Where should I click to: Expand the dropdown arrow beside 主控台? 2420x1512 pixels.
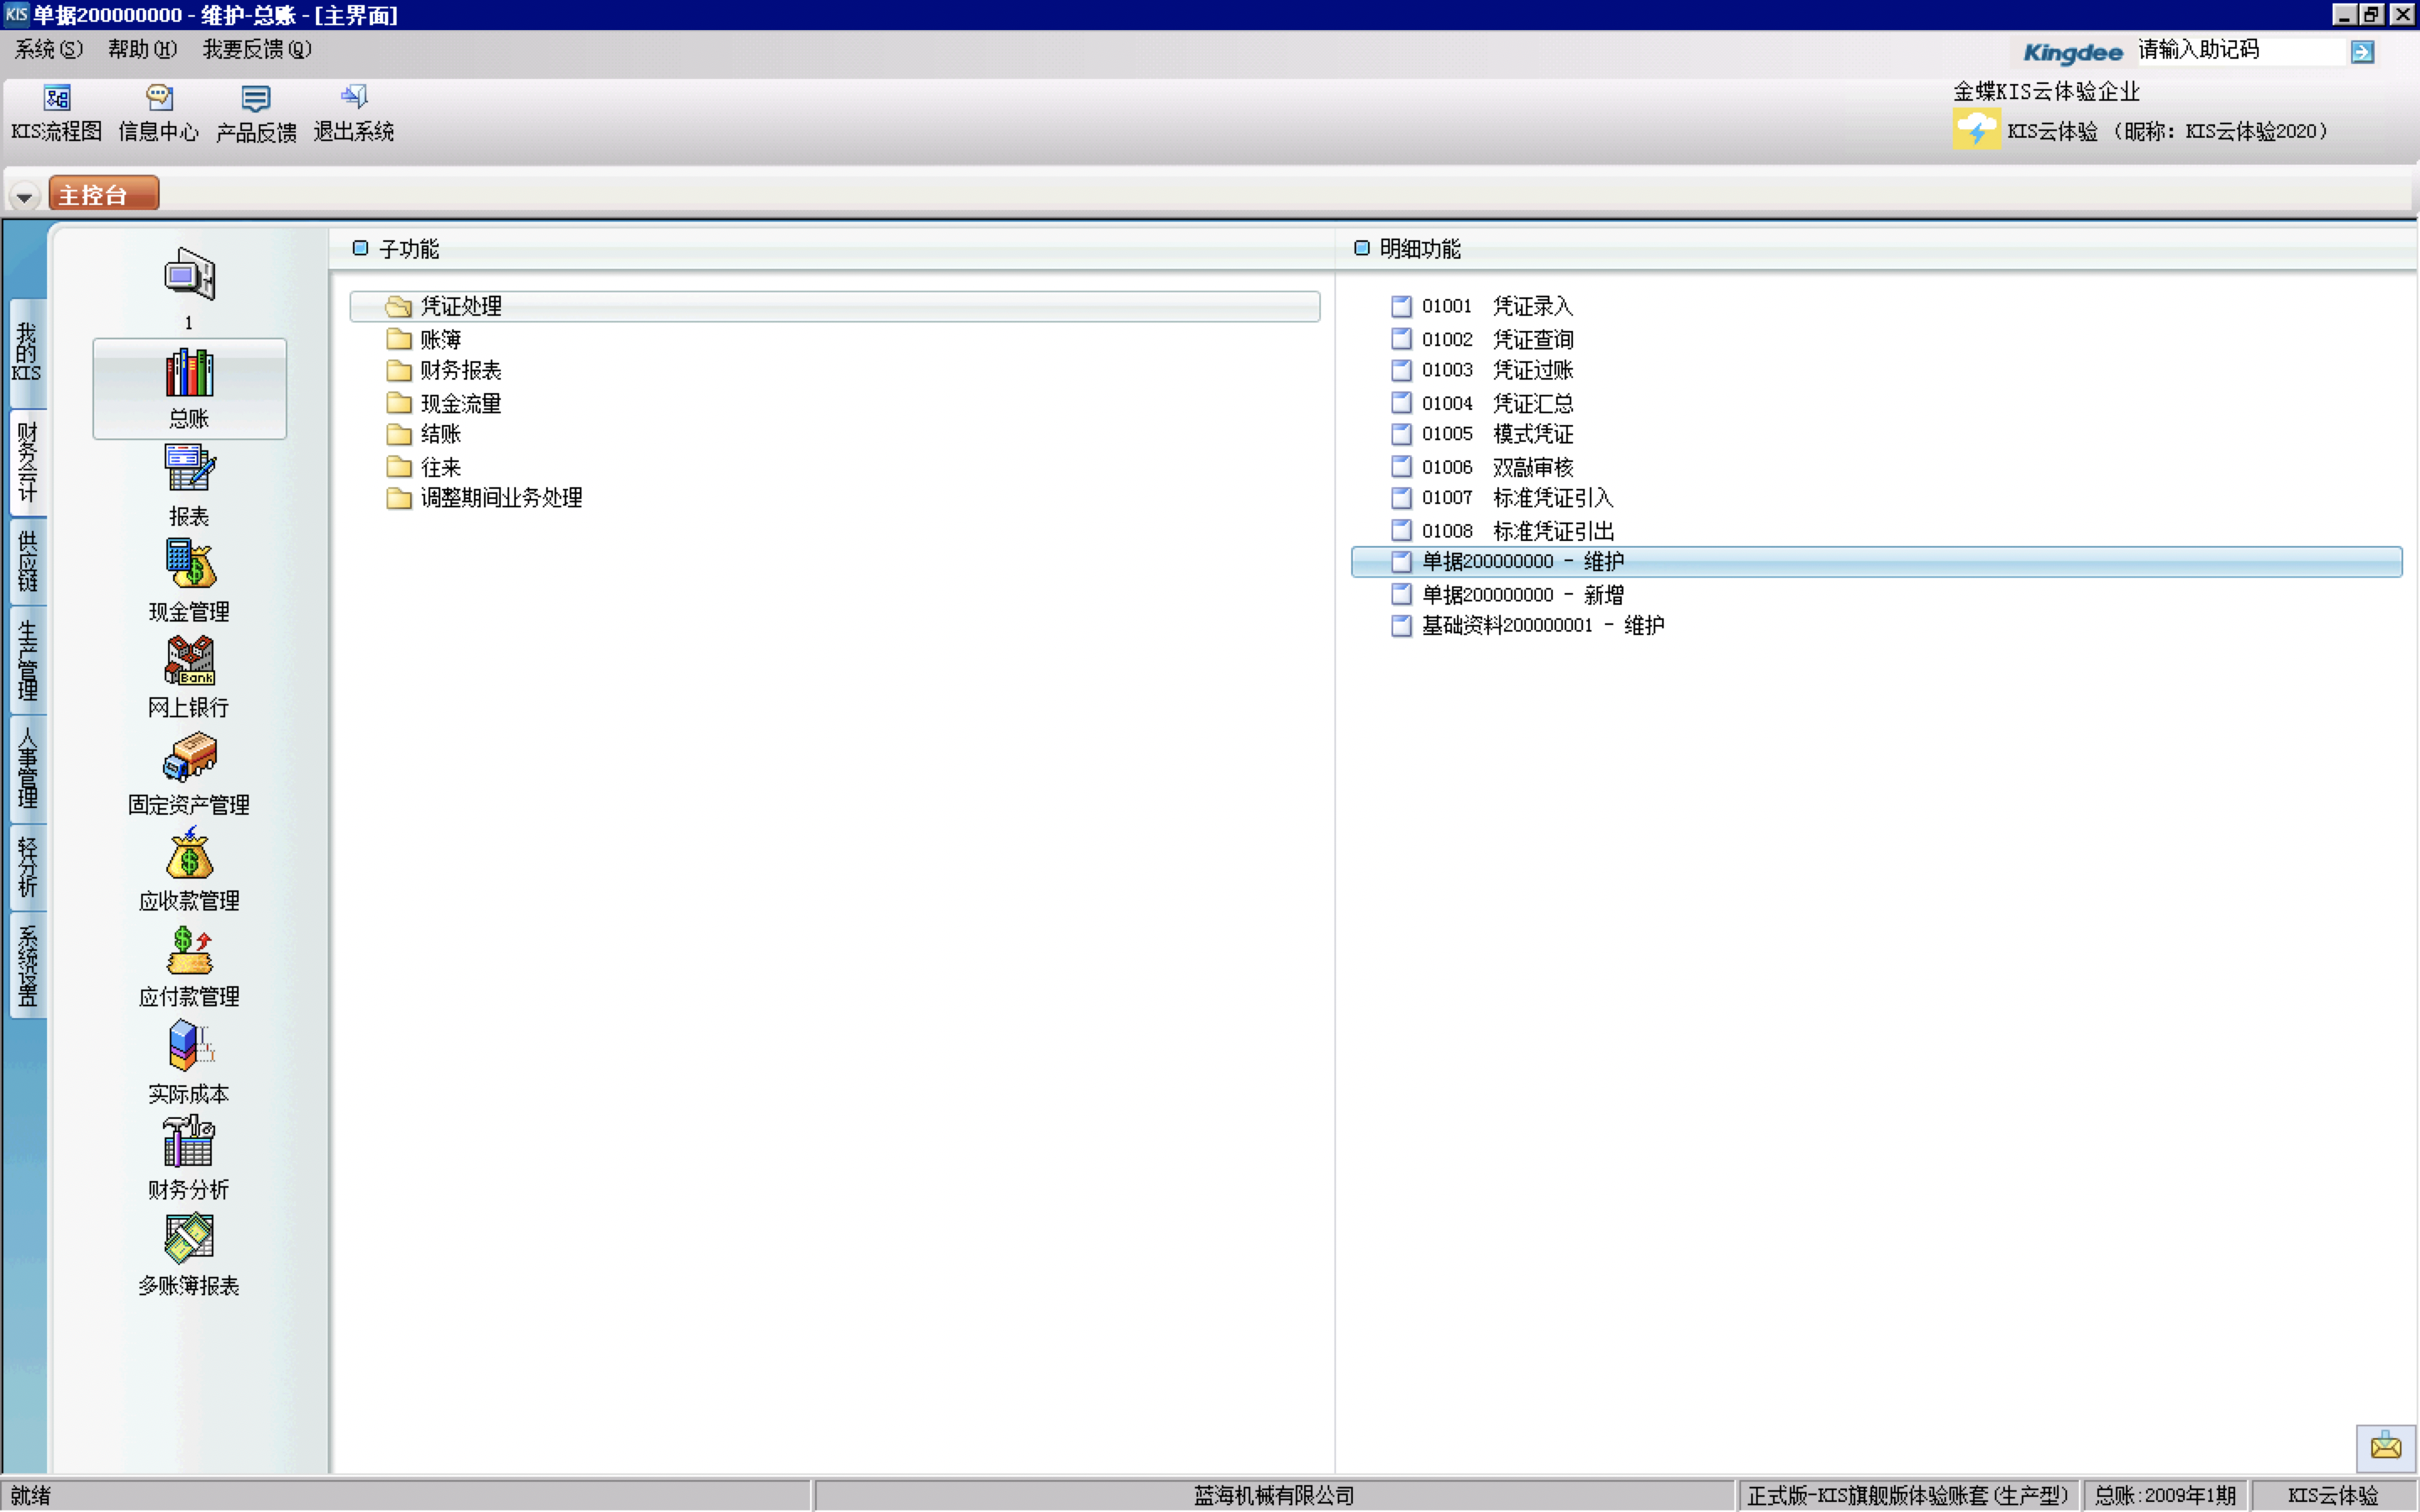24,196
